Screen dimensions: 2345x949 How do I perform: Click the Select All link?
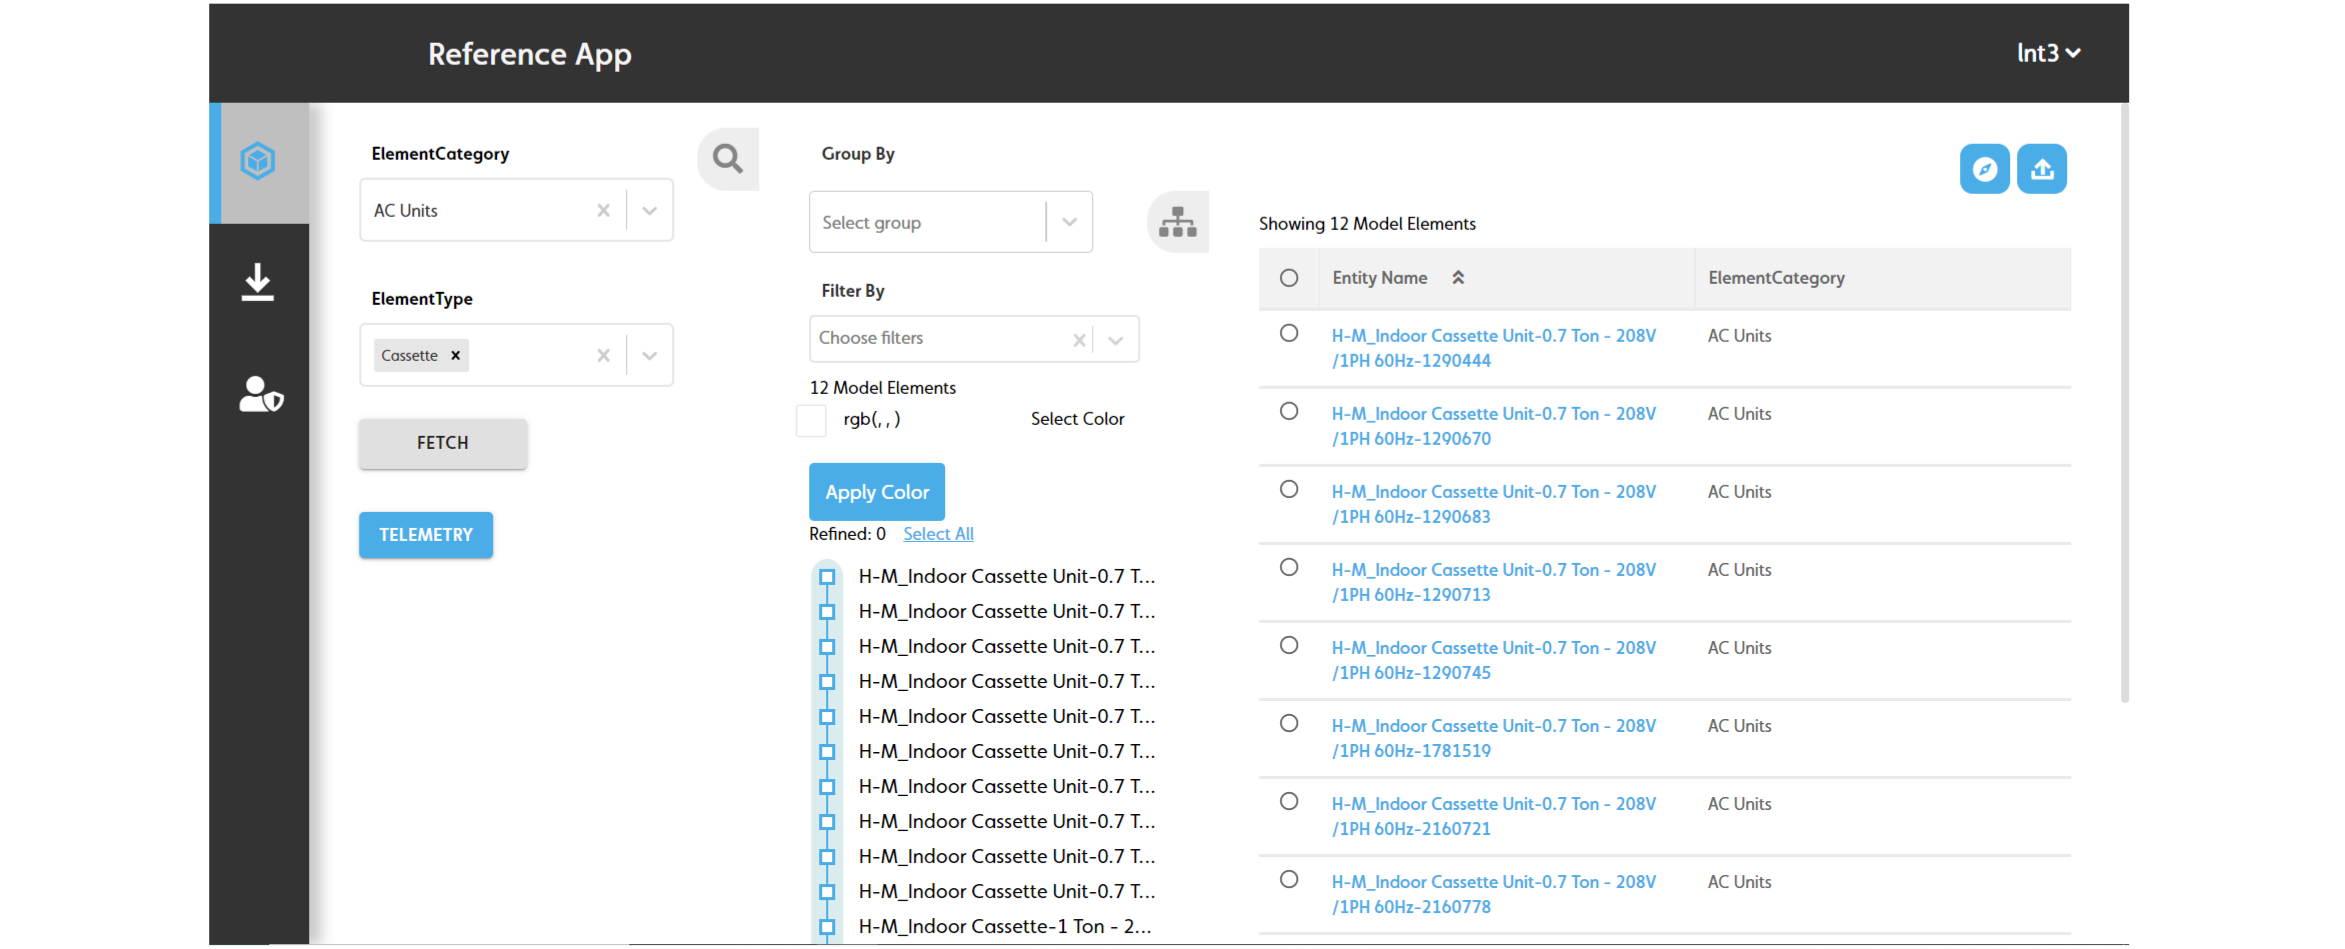click(x=938, y=534)
